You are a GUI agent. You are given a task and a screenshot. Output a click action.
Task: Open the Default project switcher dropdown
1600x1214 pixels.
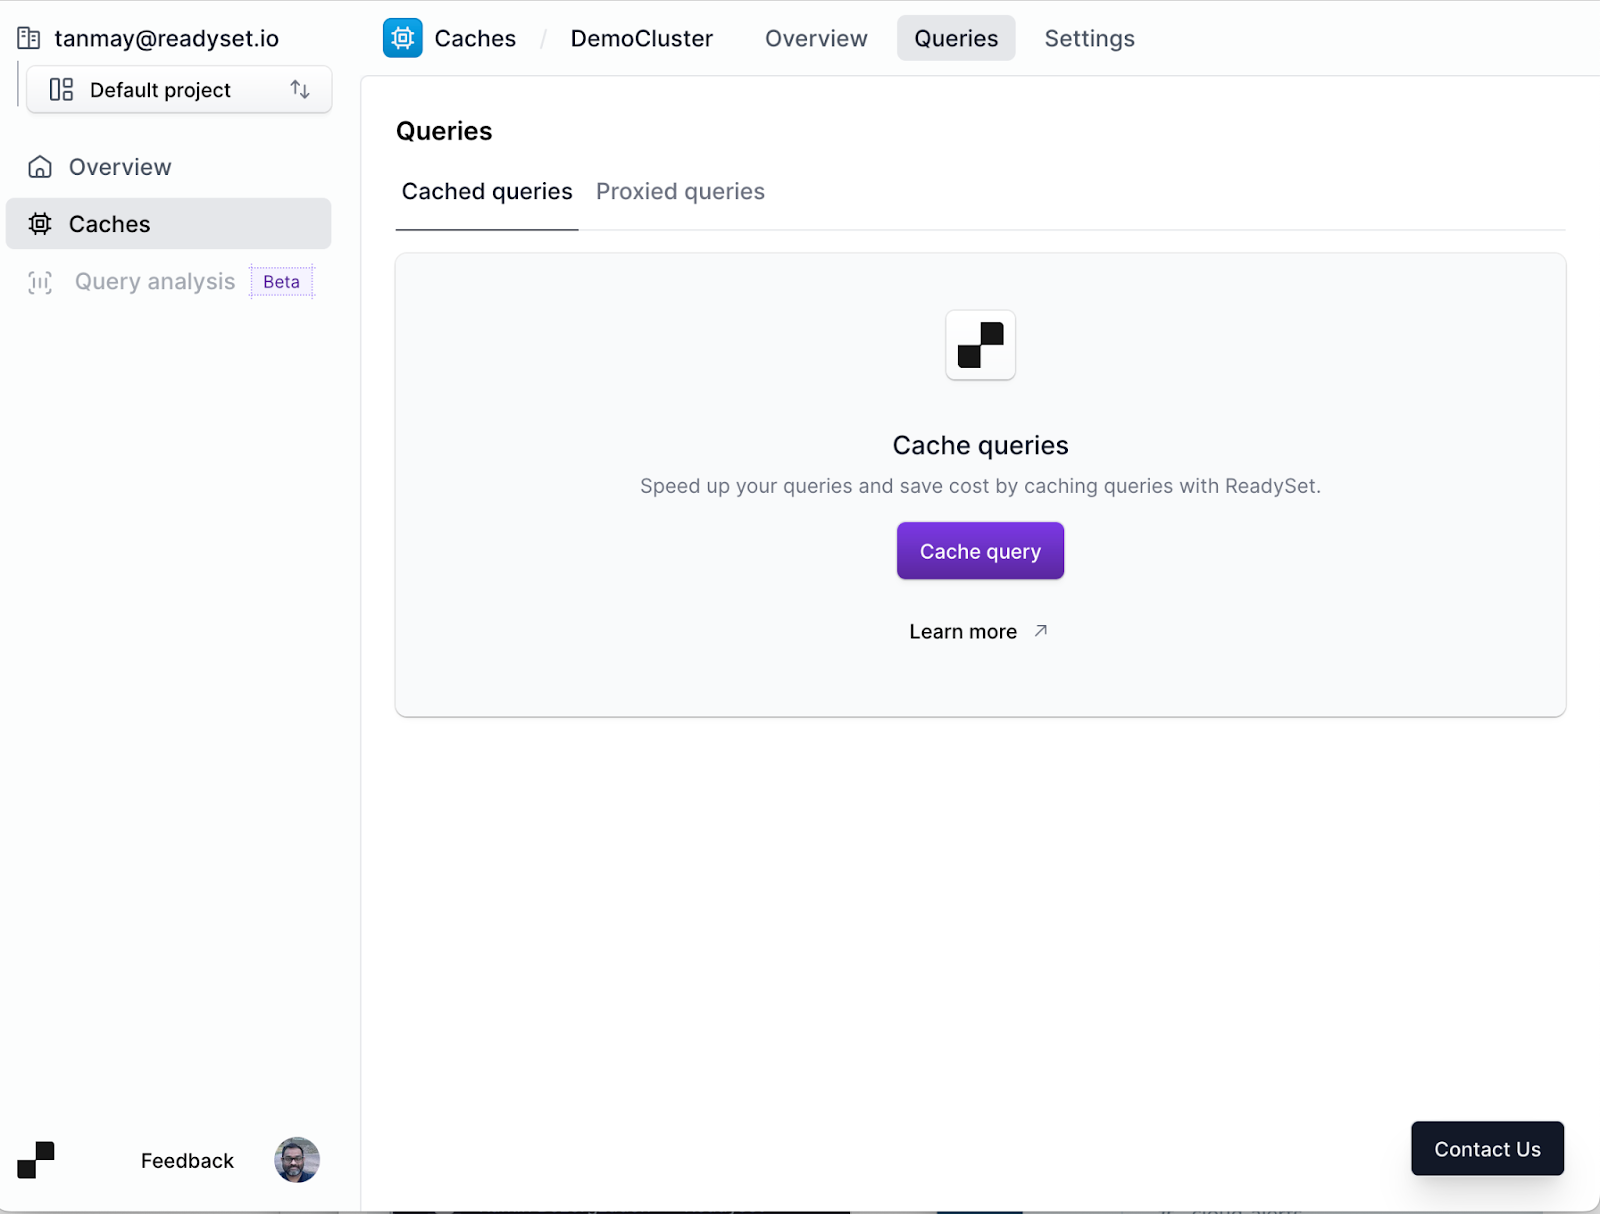(x=179, y=90)
